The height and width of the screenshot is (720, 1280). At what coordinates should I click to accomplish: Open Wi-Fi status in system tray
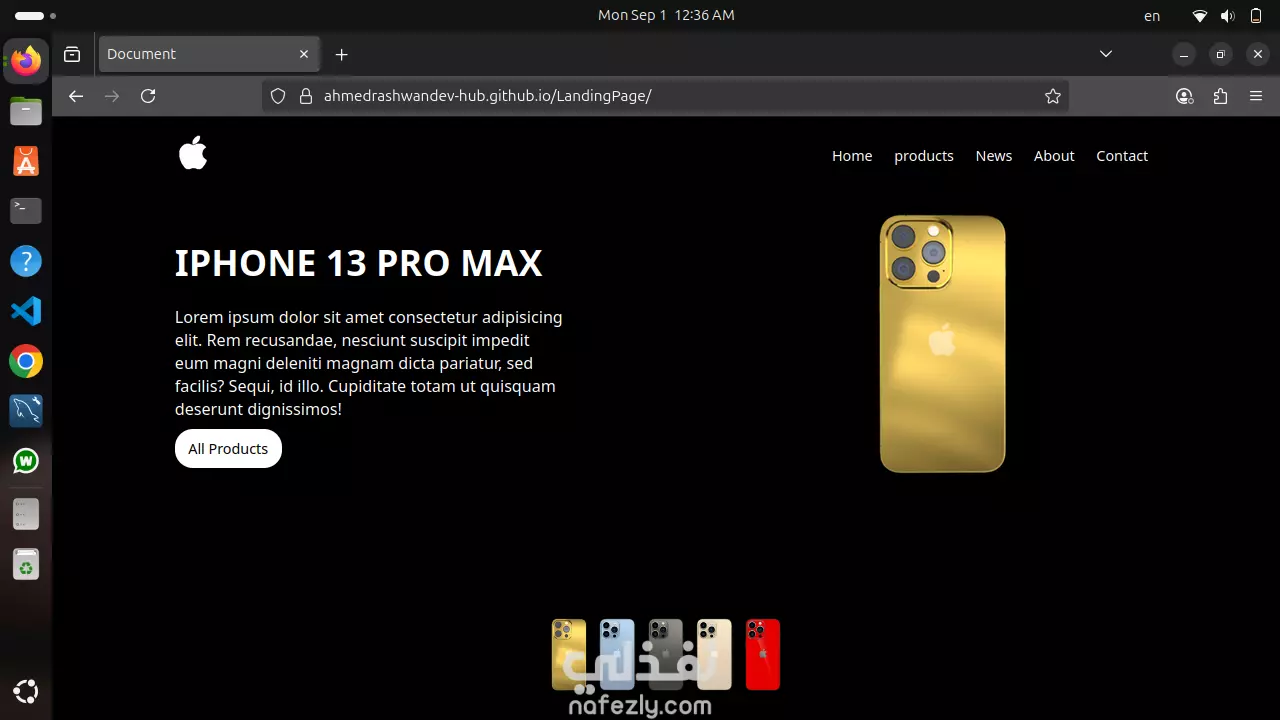click(1200, 16)
